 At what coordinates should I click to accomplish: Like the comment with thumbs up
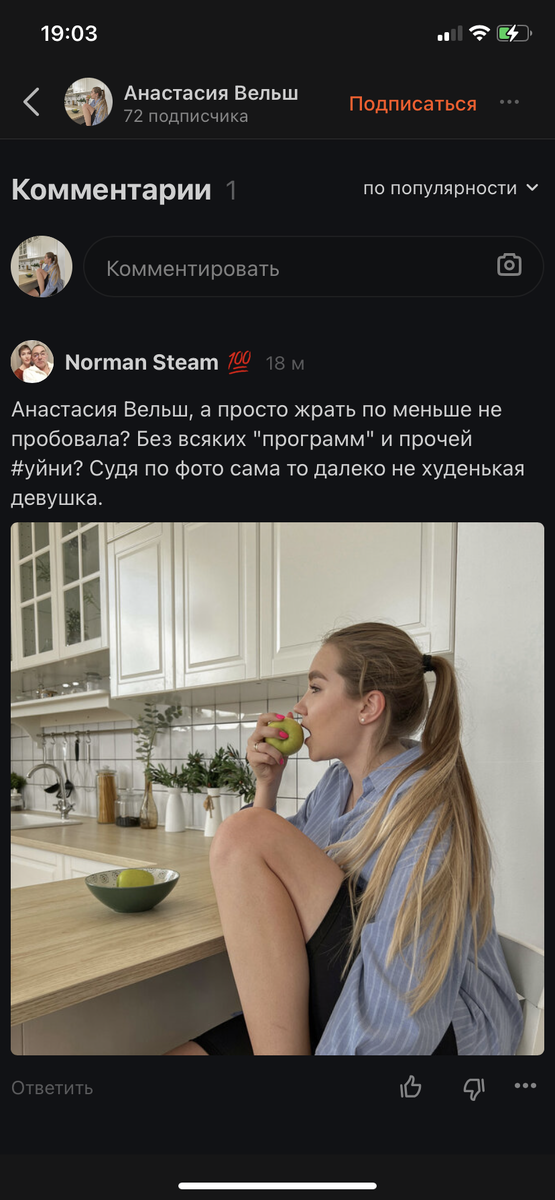(x=411, y=1087)
